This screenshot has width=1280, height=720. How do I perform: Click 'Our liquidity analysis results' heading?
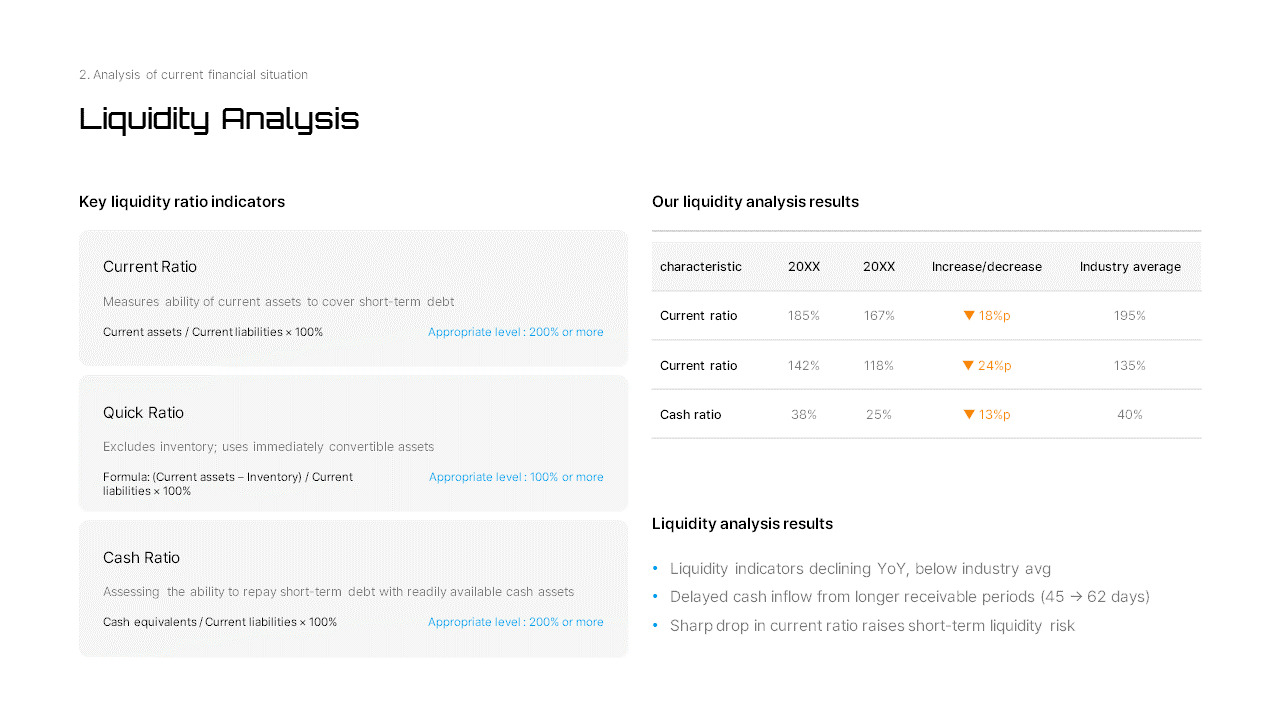[x=755, y=202]
